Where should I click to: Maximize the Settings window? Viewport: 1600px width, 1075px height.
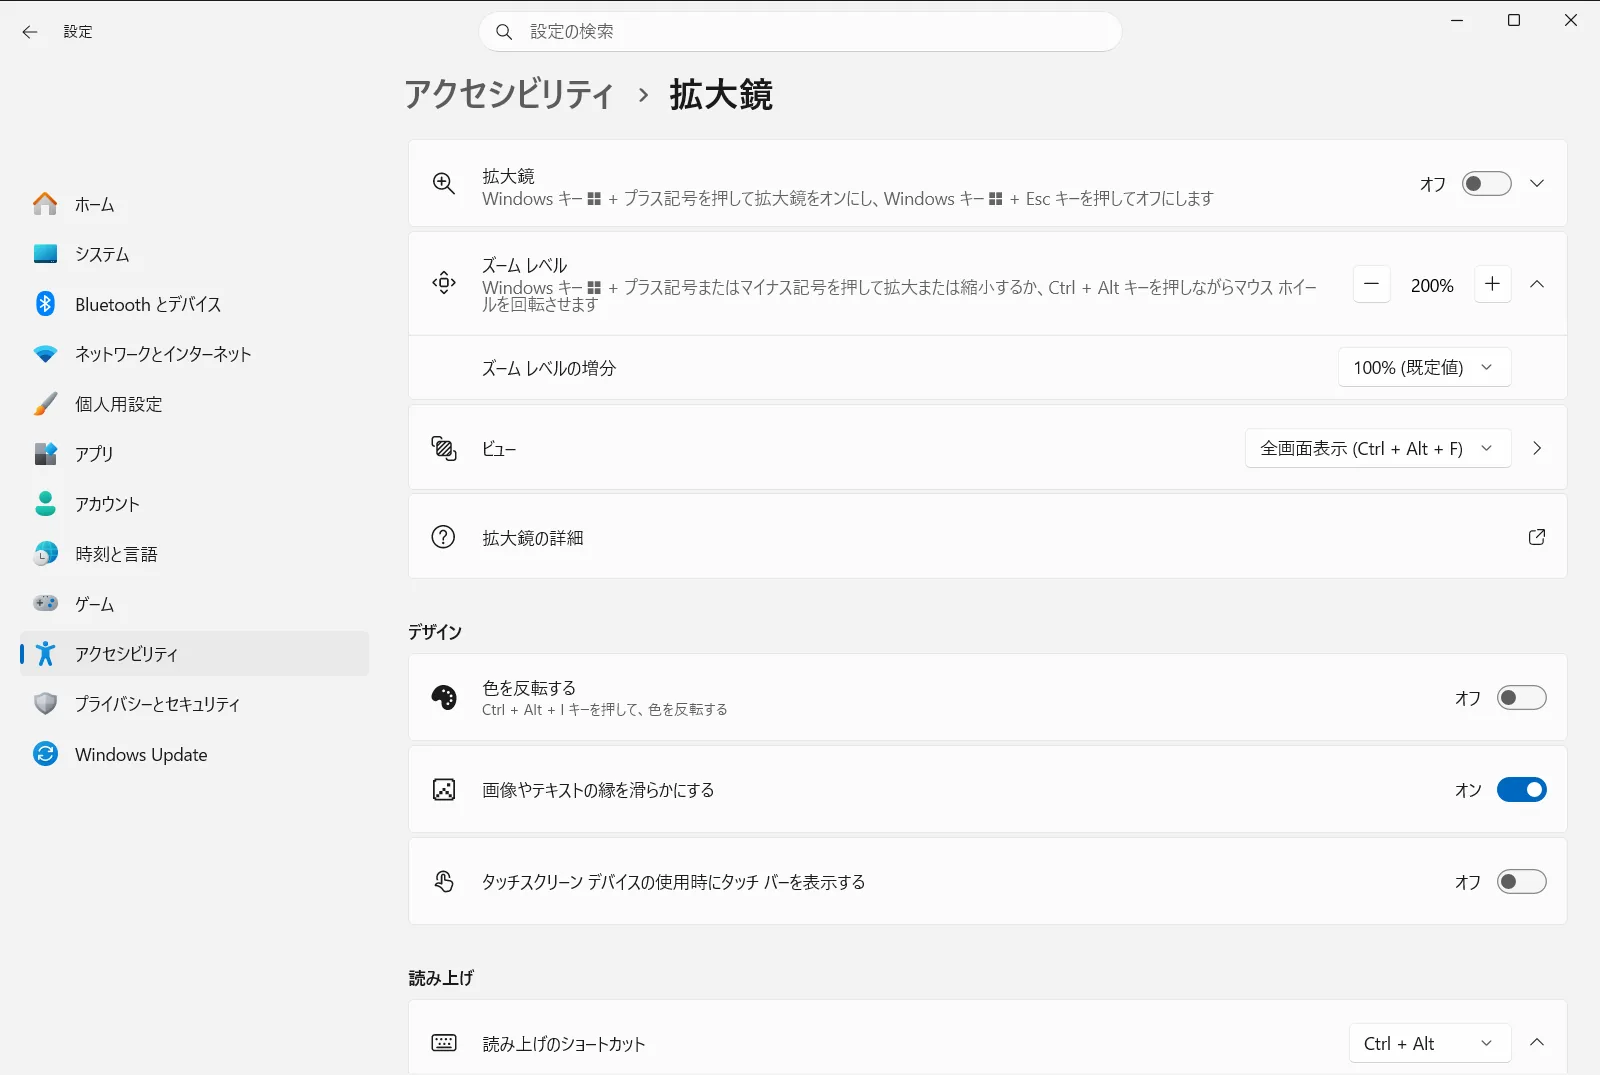(x=1514, y=20)
